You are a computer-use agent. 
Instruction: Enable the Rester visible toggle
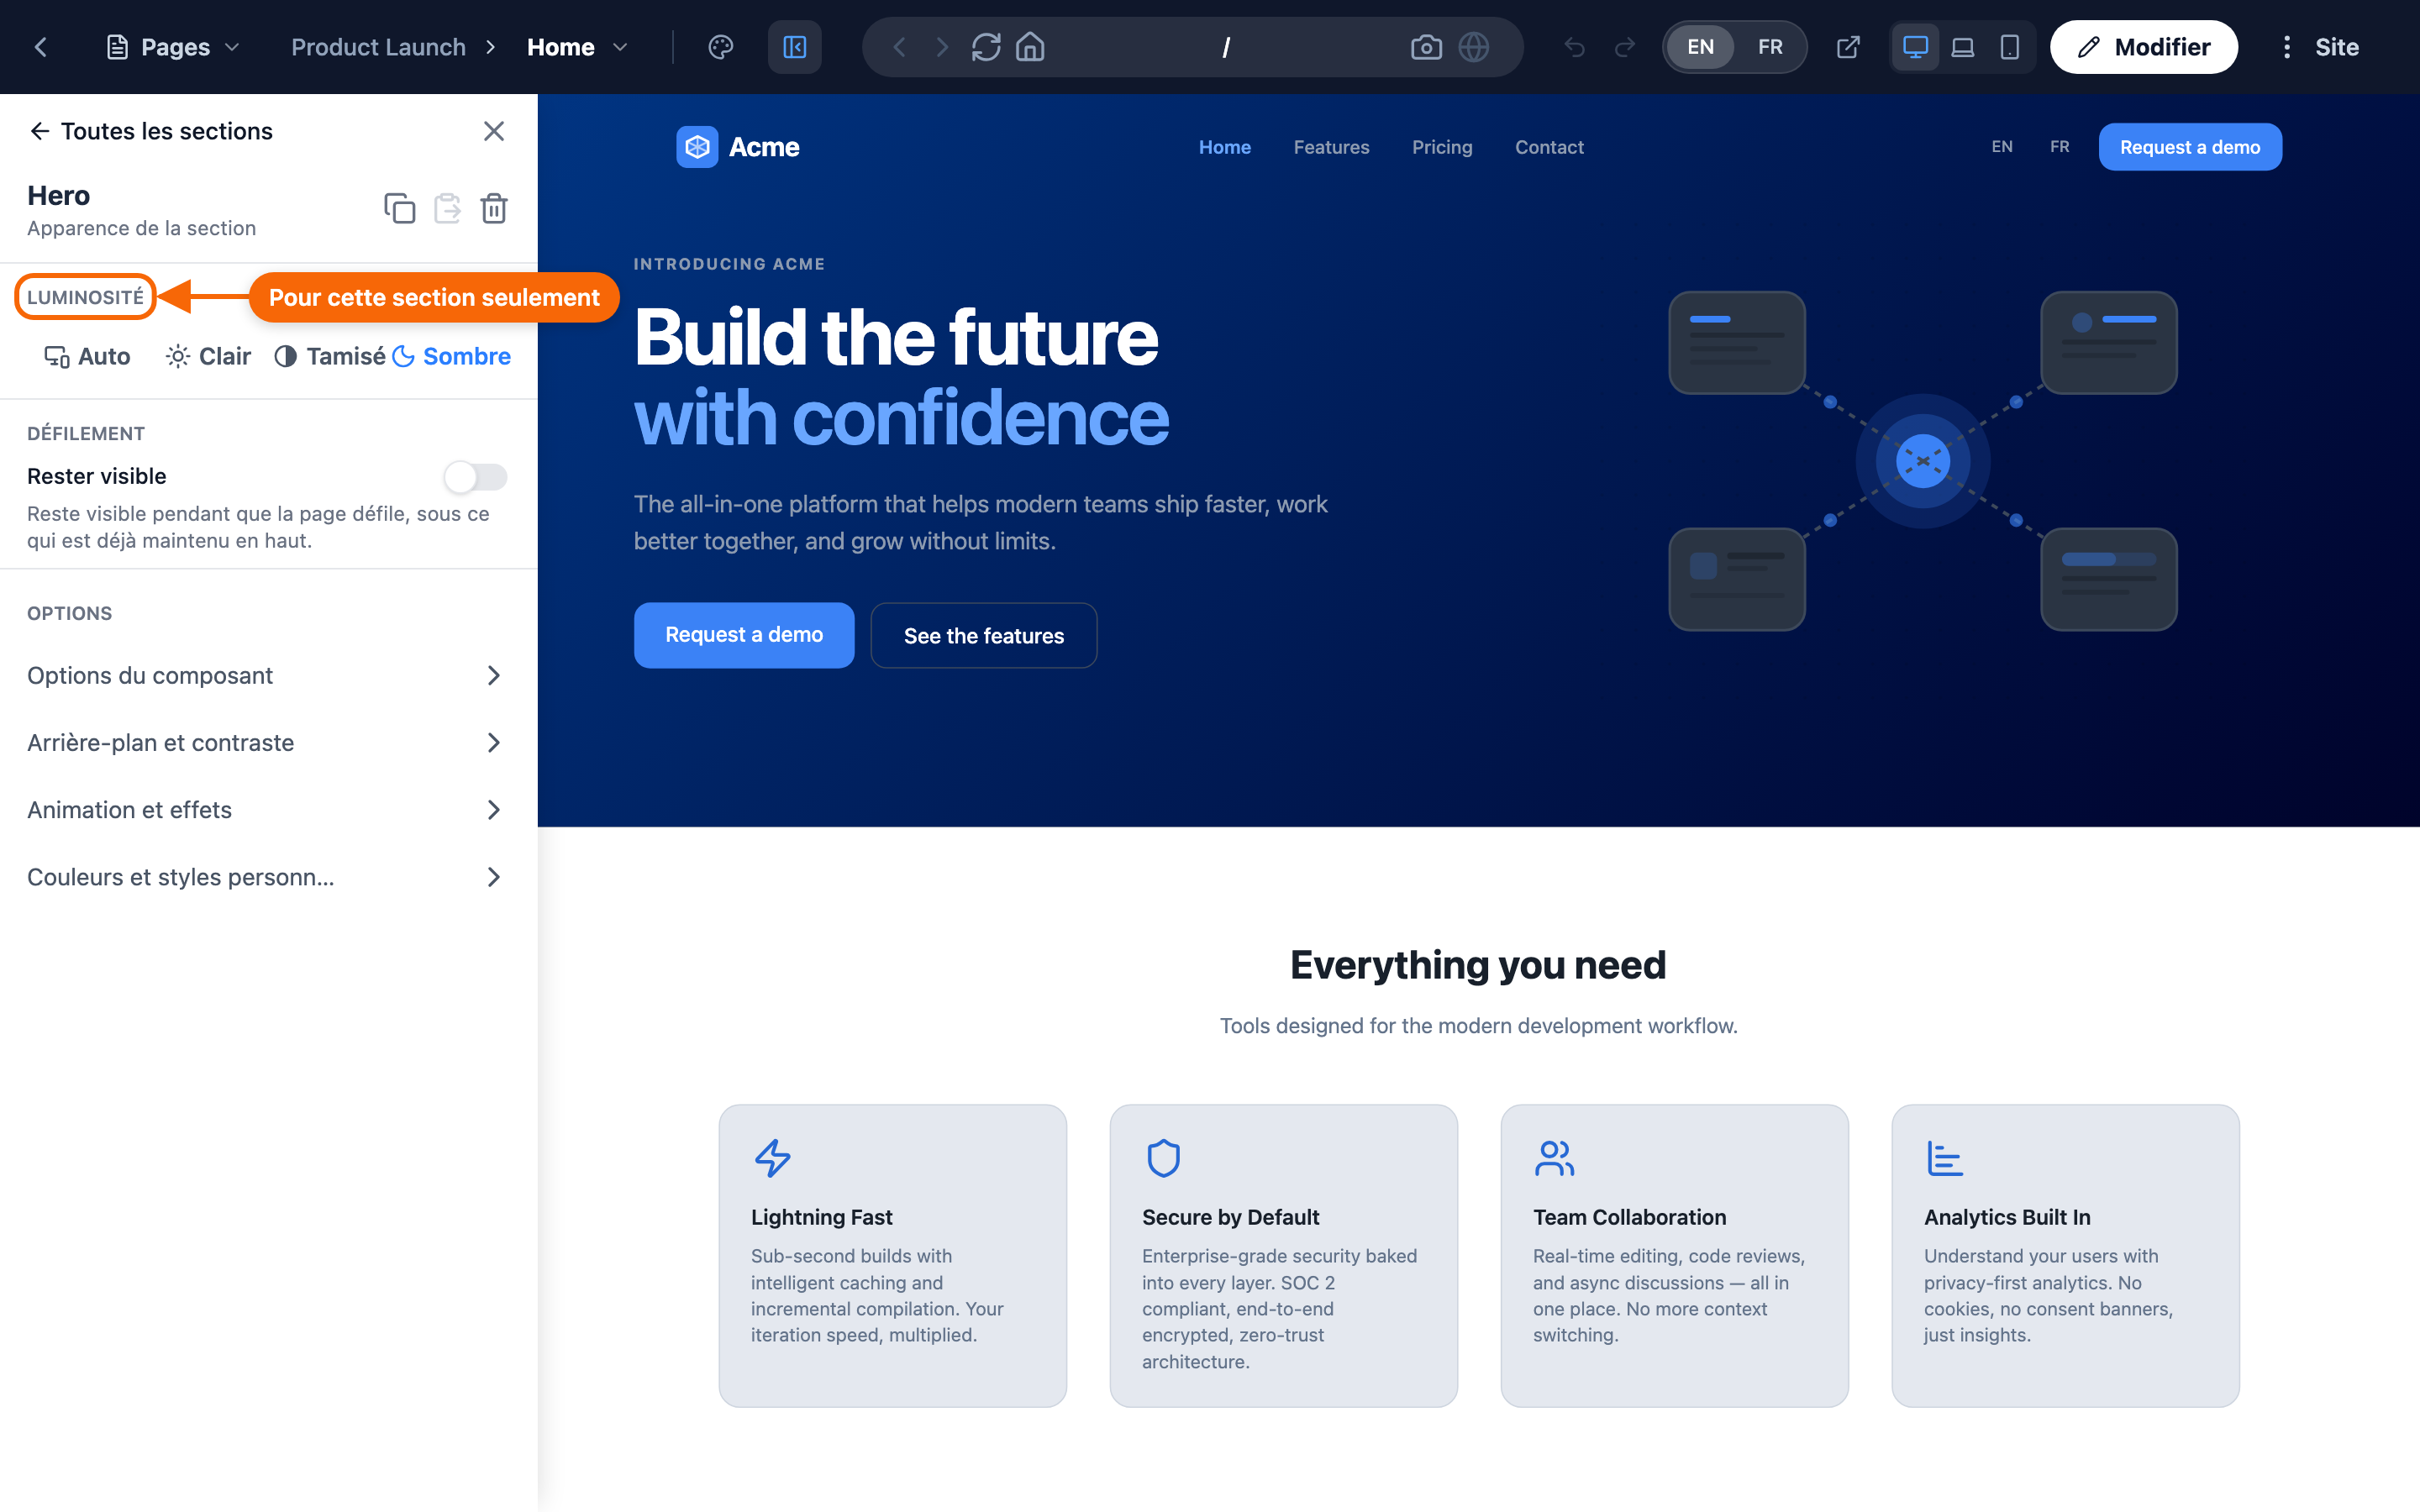click(x=476, y=477)
